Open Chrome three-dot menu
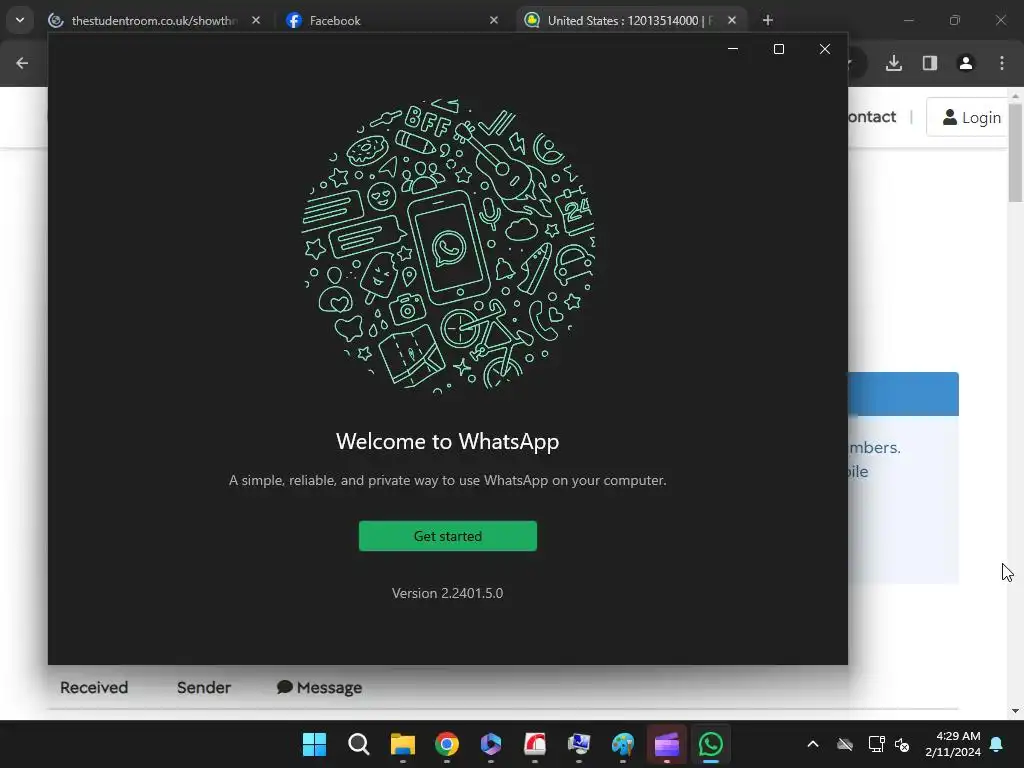The width and height of the screenshot is (1024, 768). tap(1002, 63)
